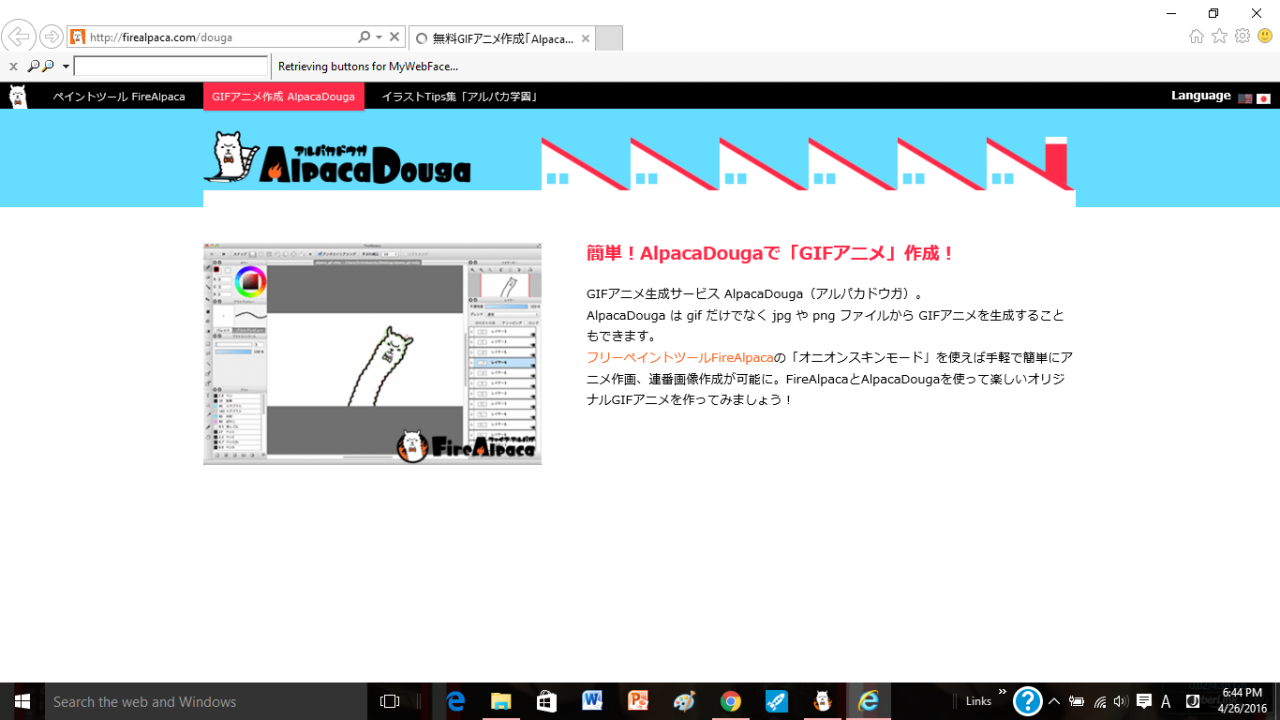
Task: Switch language with the Japan flag icon
Action: pos(1263,98)
